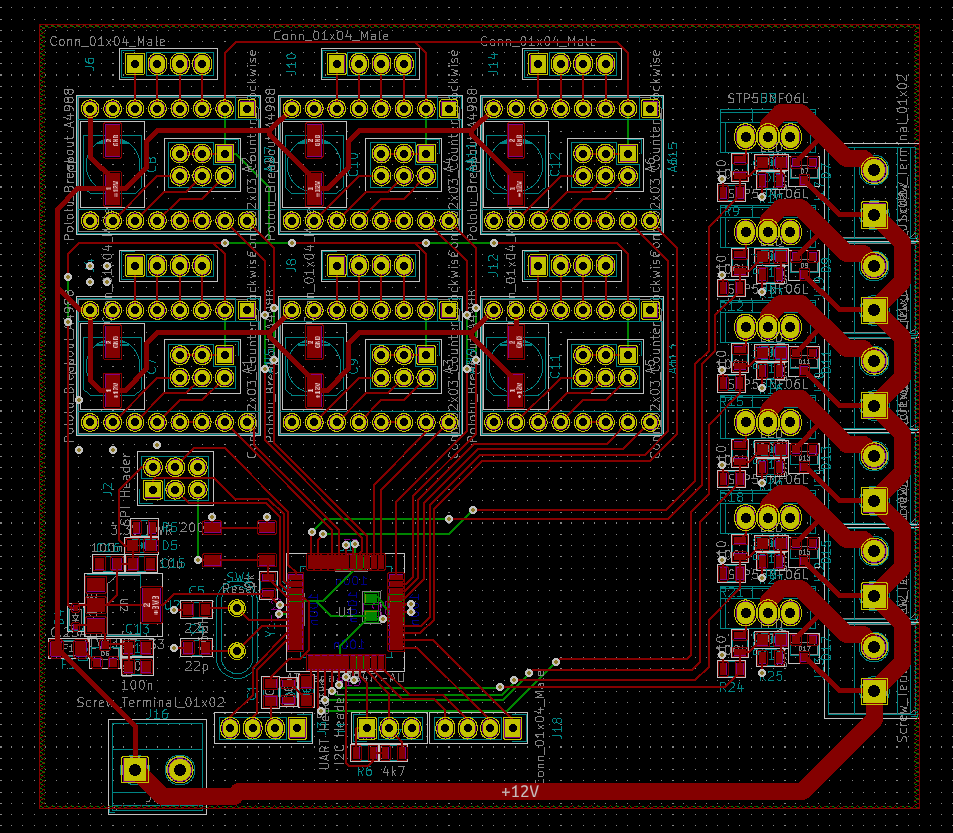Click the J8 reference label
This screenshot has width=953, height=833.
(291, 266)
